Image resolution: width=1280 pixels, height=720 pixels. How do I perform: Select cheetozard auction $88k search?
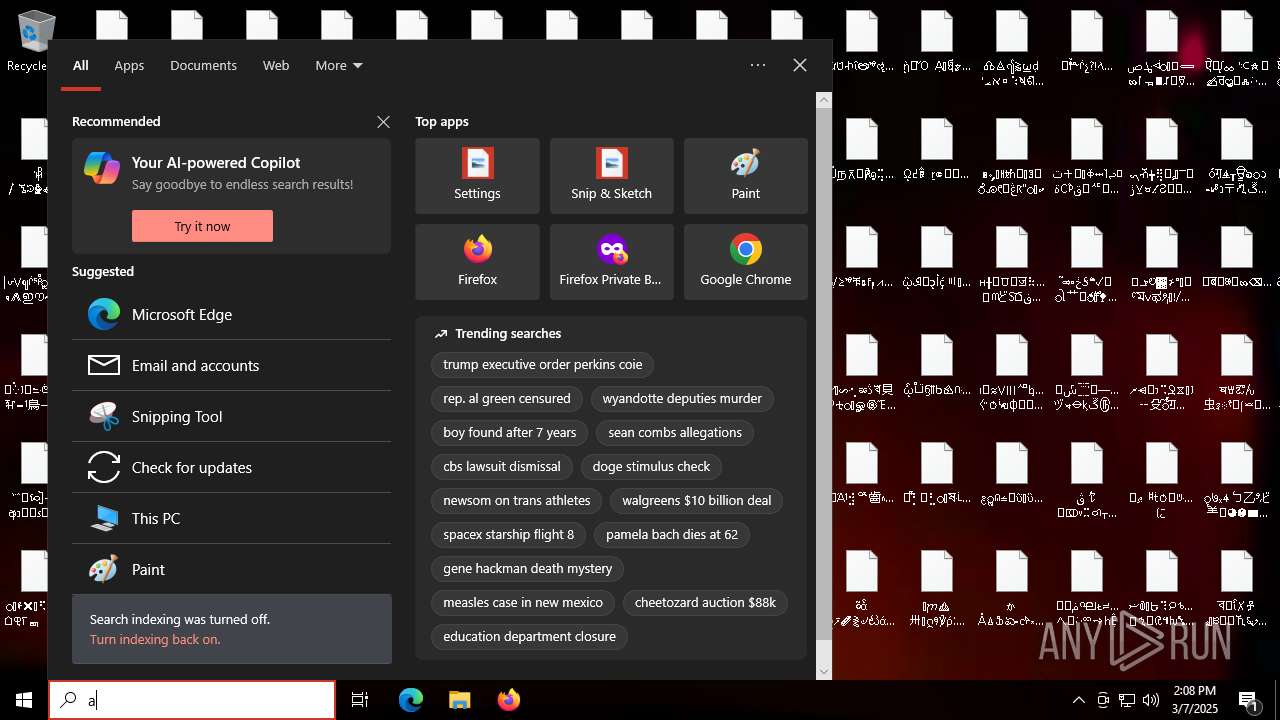(705, 602)
